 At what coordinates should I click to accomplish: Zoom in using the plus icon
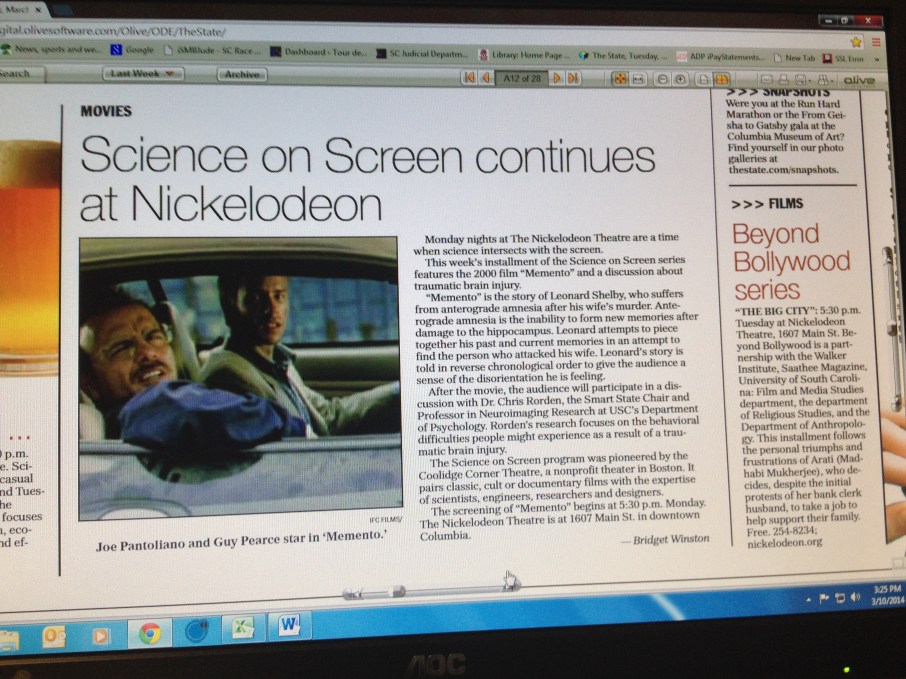coord(681,79)
